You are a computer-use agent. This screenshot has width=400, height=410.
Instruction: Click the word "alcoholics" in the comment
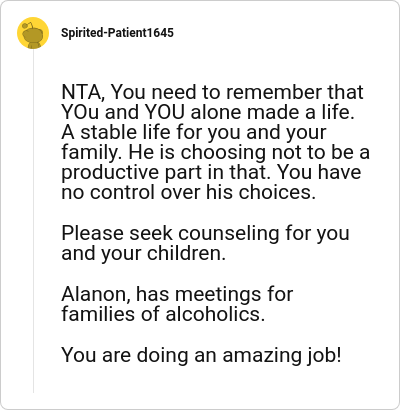click(x=215, y=314)
